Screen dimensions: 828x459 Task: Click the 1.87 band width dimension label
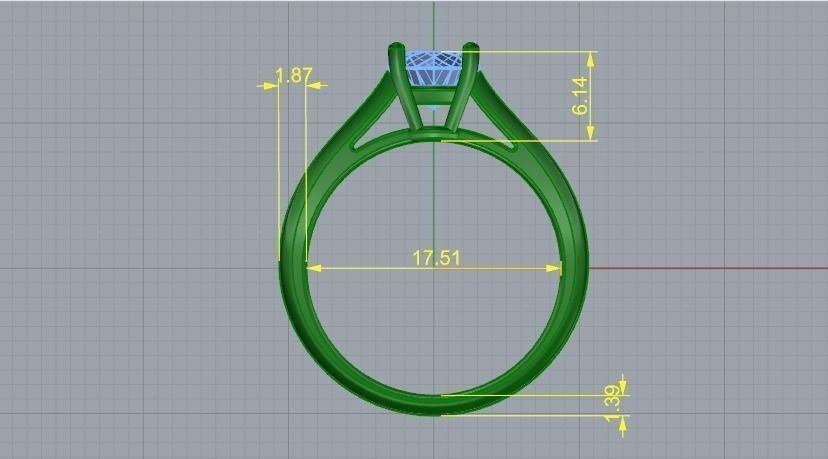tap(294, 75)
